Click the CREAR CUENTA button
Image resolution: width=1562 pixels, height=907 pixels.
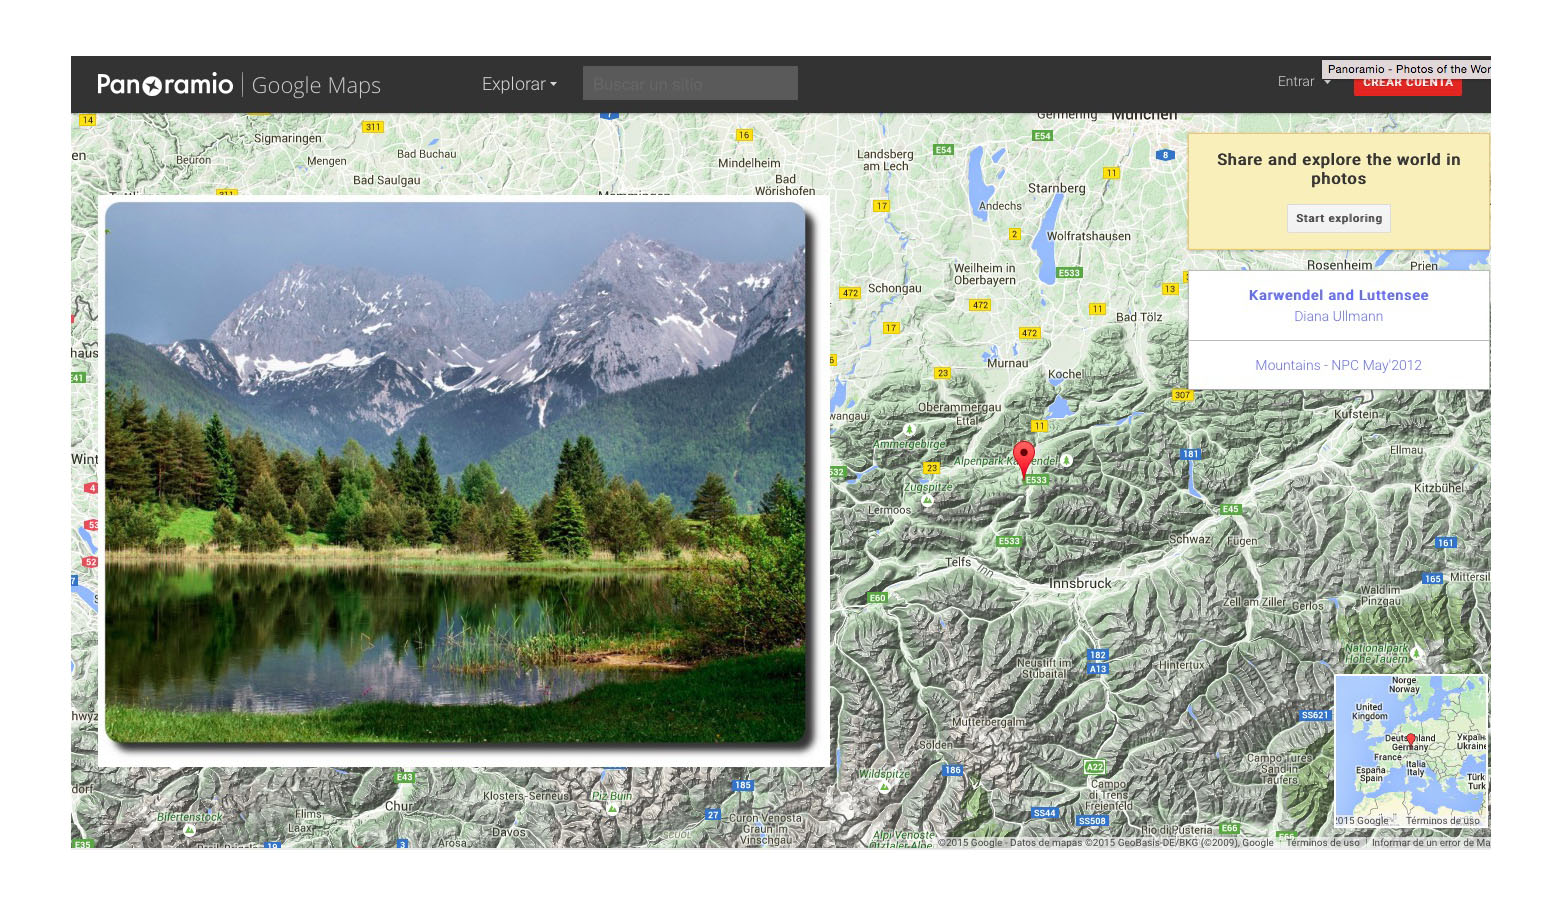[1408, 83]
